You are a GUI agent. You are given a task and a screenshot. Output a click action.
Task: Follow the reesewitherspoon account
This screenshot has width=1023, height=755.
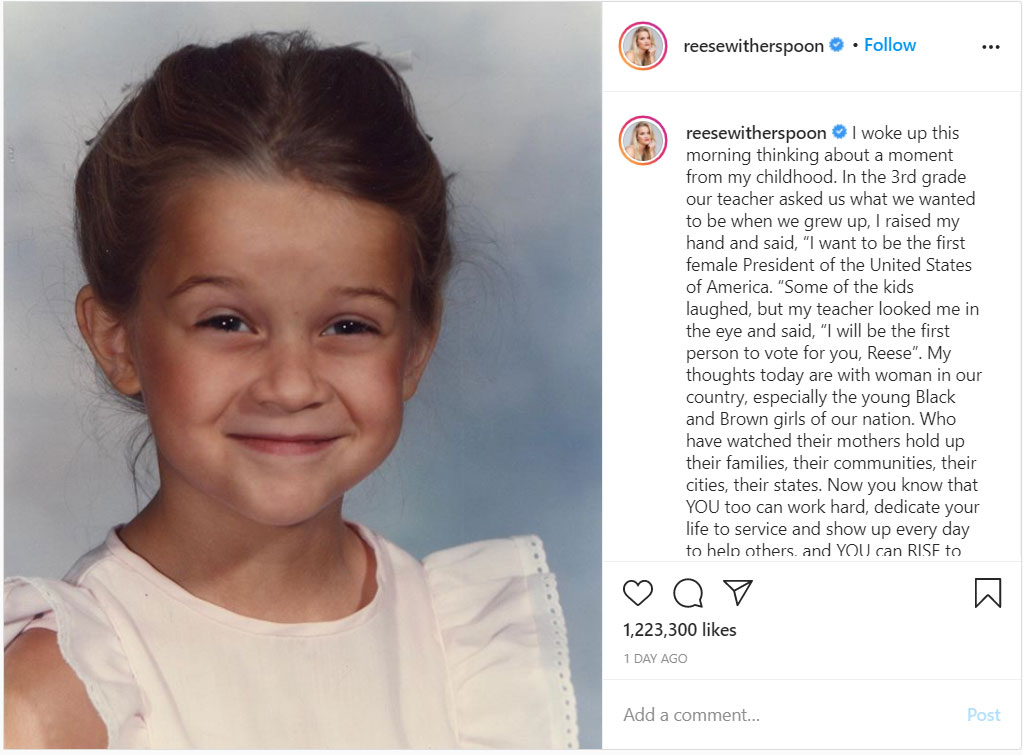click(890, 45)
